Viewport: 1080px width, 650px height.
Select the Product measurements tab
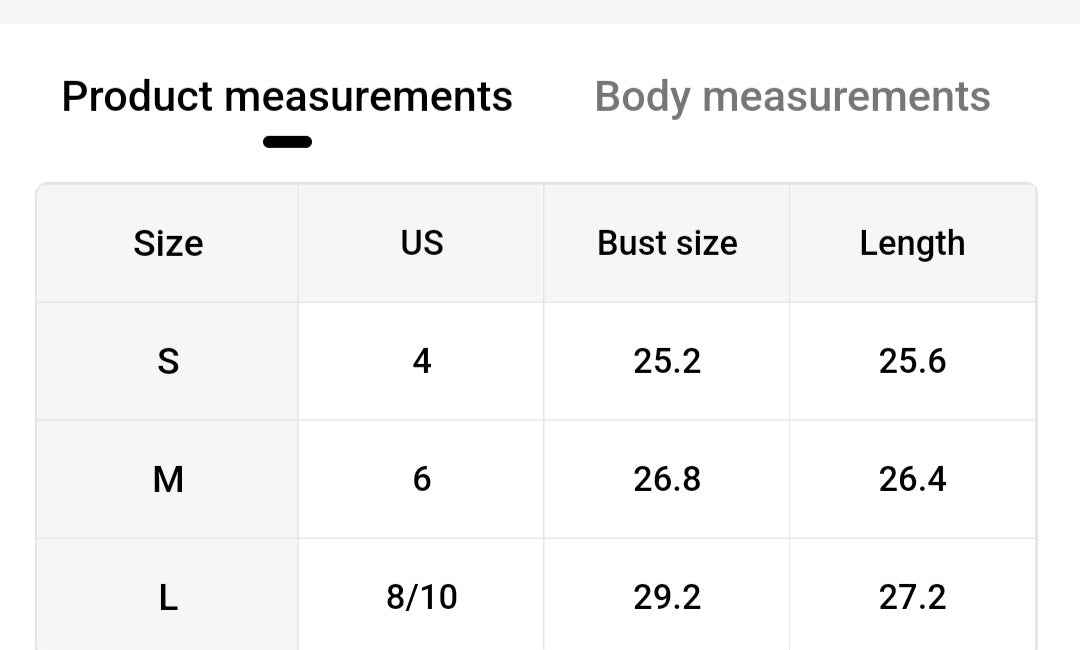(287, 96)
